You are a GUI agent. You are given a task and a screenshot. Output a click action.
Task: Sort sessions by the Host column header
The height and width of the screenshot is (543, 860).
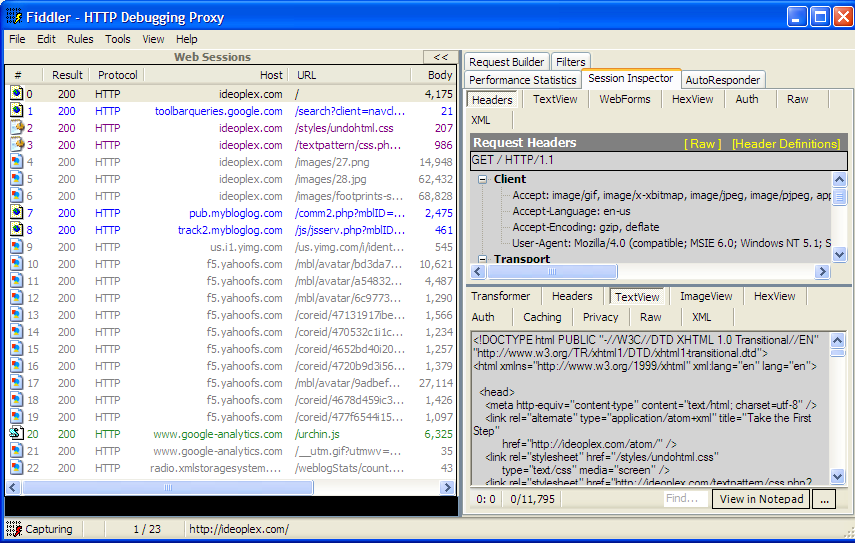pos(217,75)
